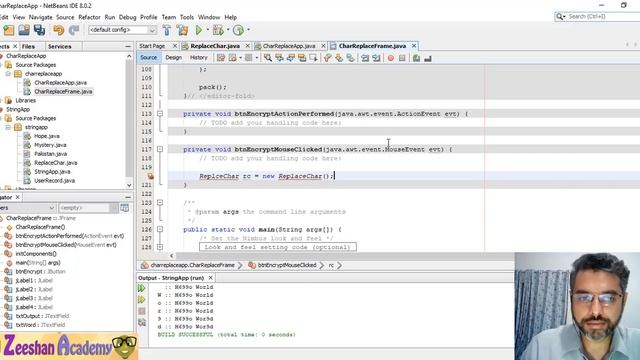Click the Projects panel scroll down arrow
640x360 pixels.
(x=129, y=185)
